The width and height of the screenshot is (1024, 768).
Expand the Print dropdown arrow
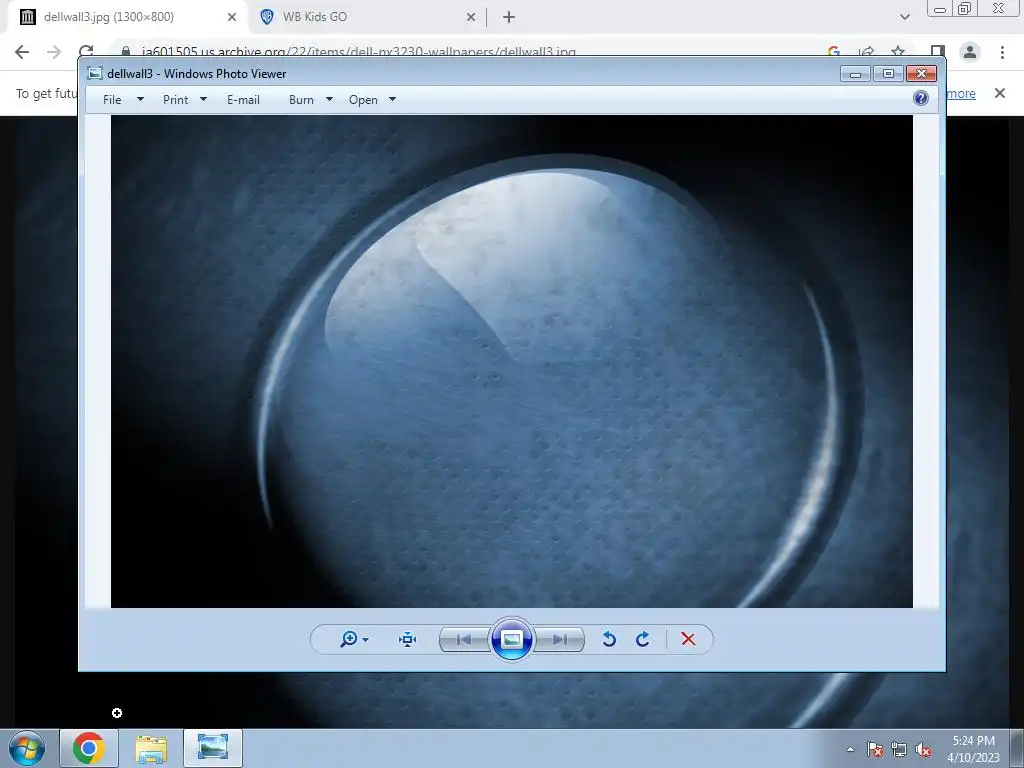[x=203, y=99]
